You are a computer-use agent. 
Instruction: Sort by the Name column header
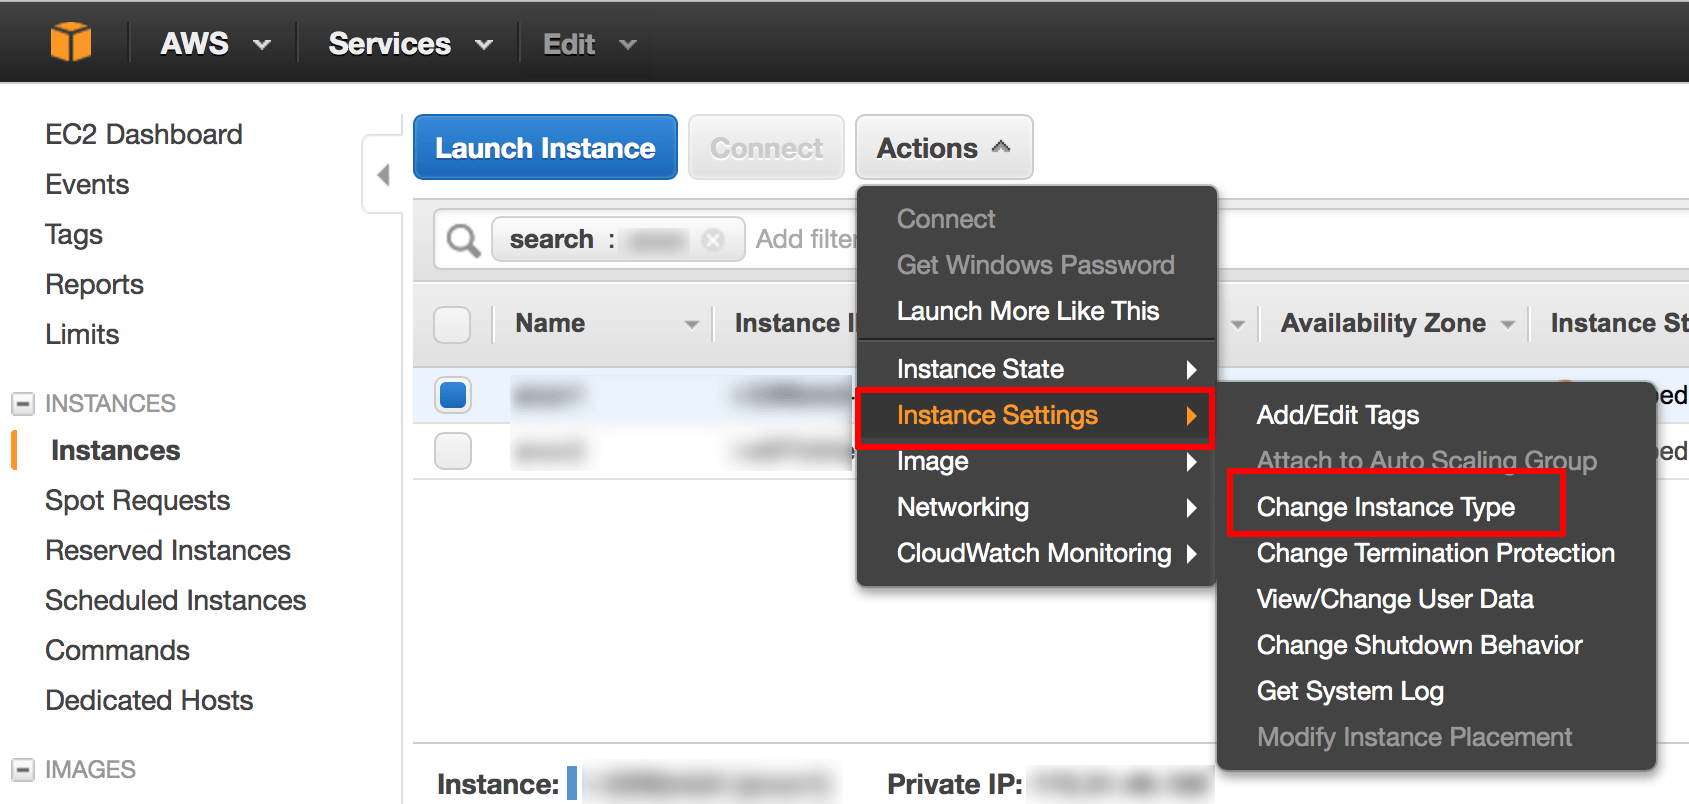pyautogui.click(x=550, y=324)
